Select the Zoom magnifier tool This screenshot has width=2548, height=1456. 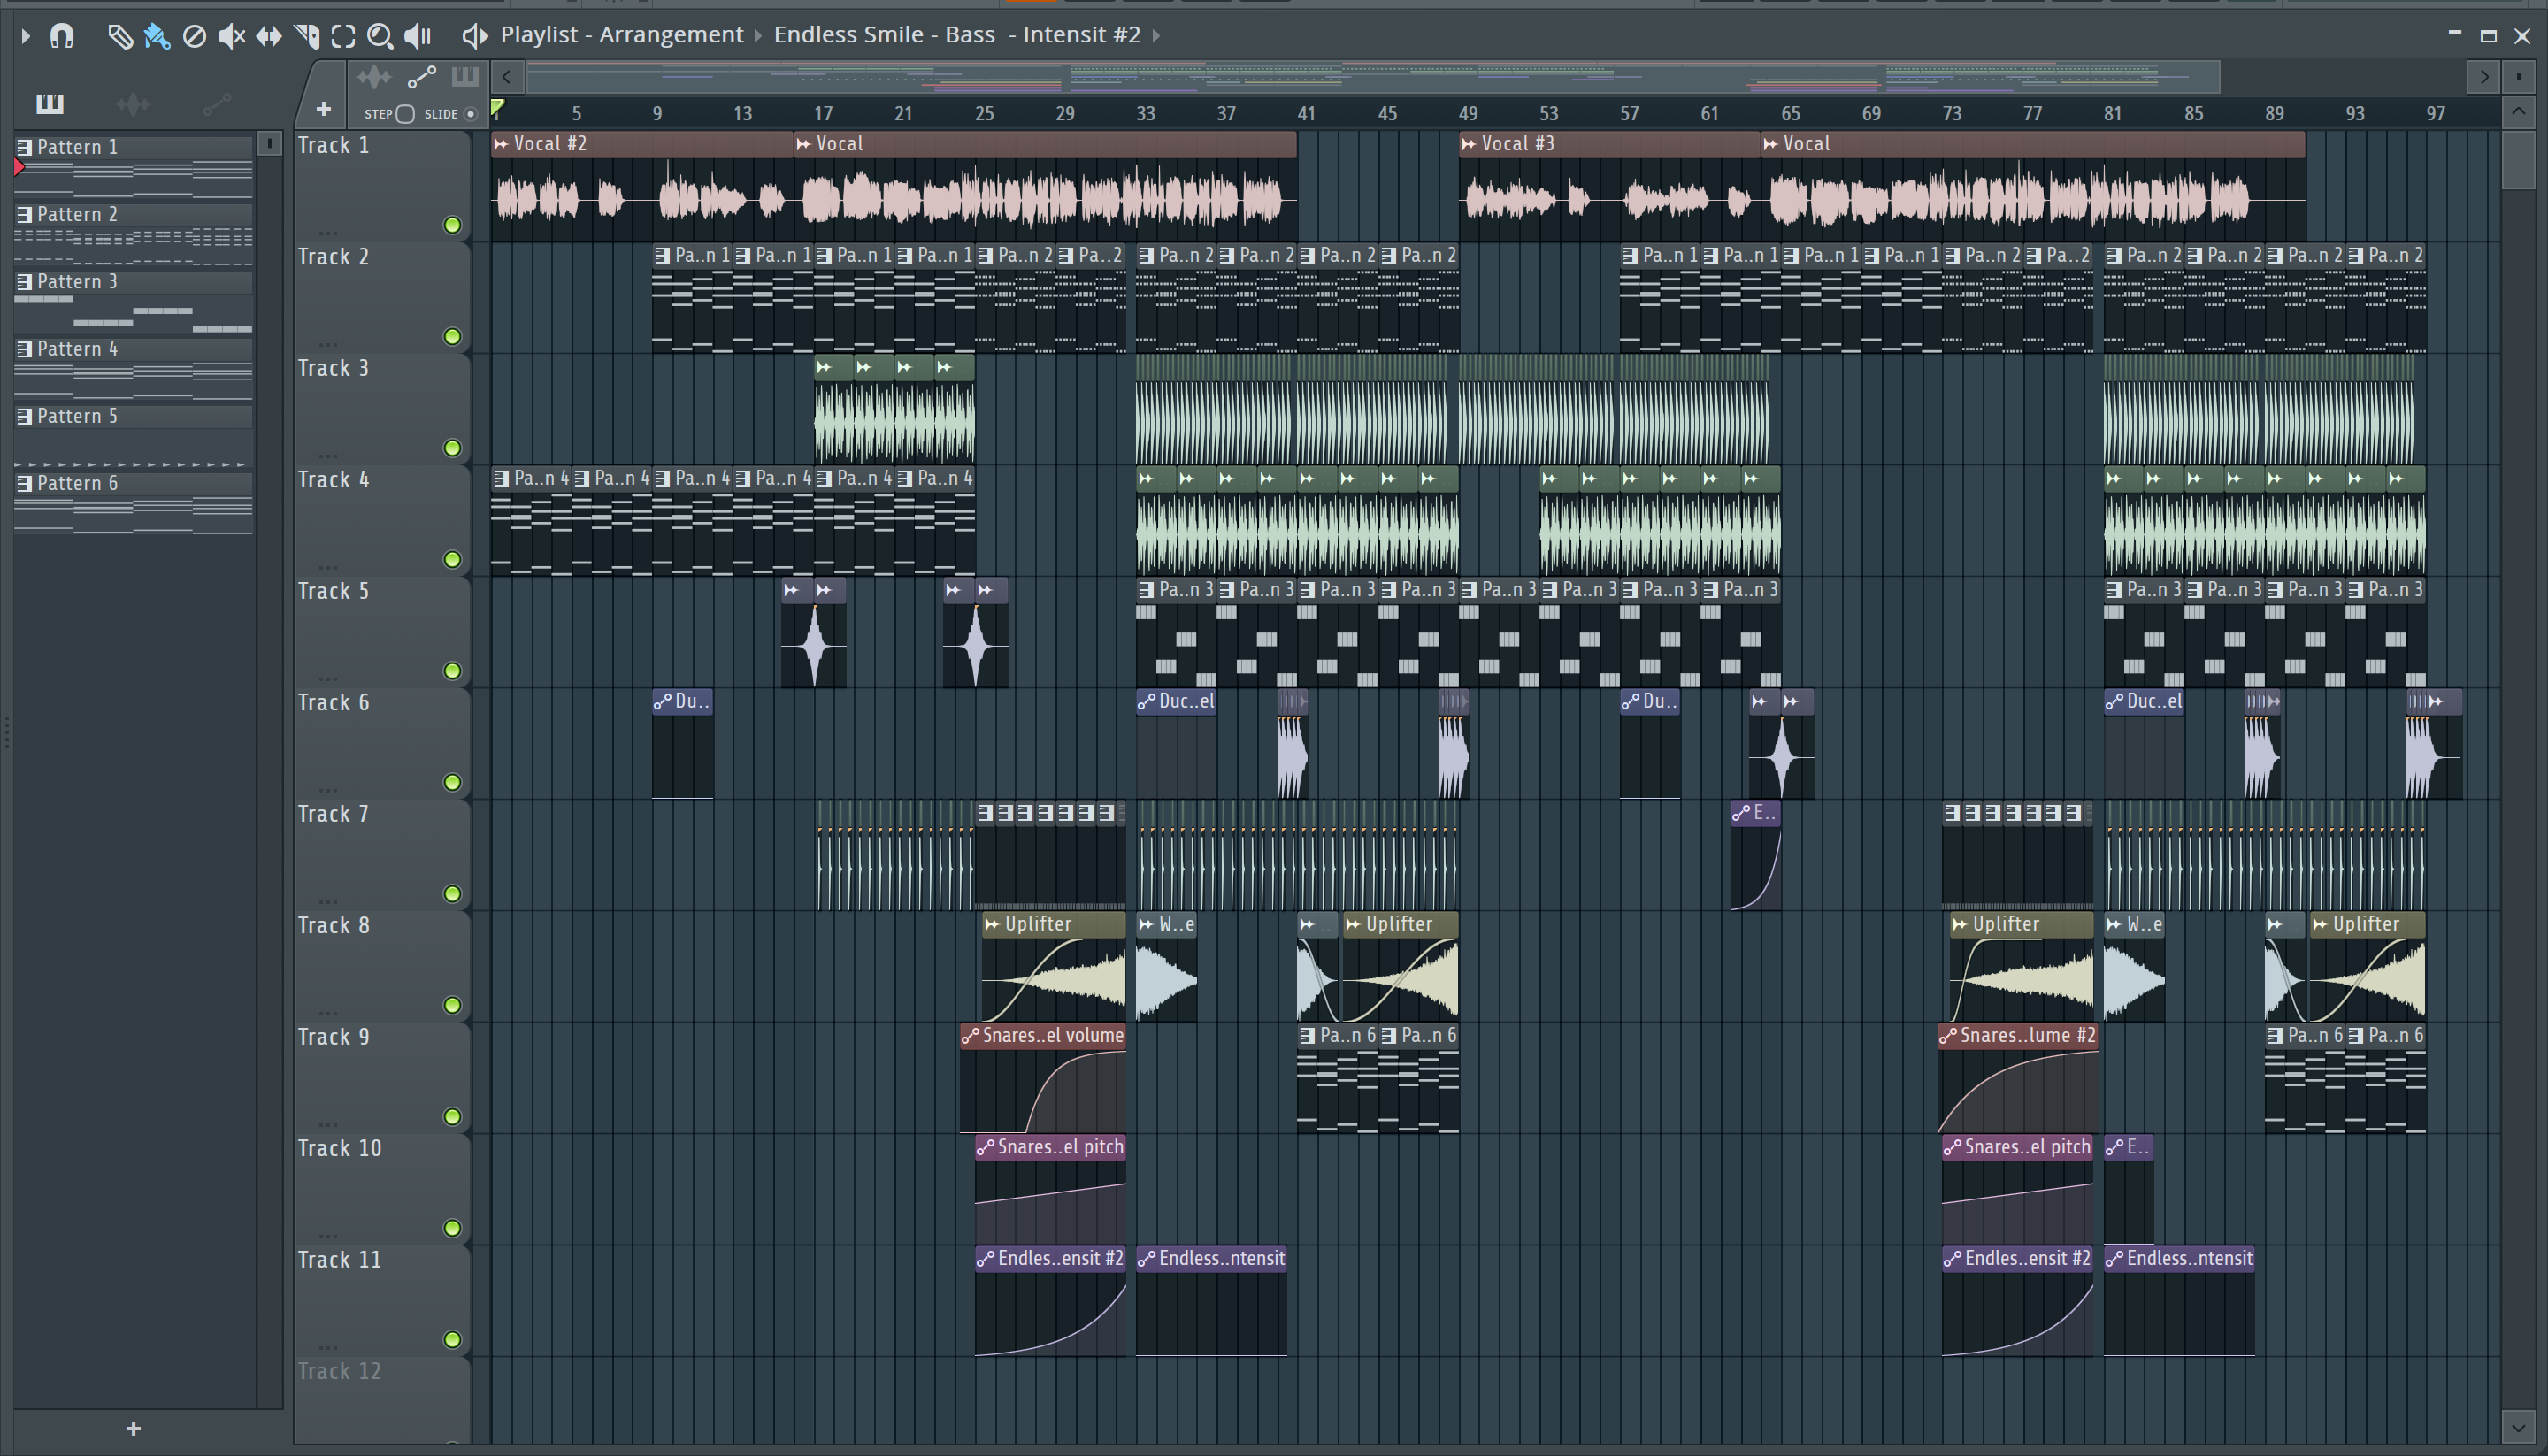coord(380,37)
